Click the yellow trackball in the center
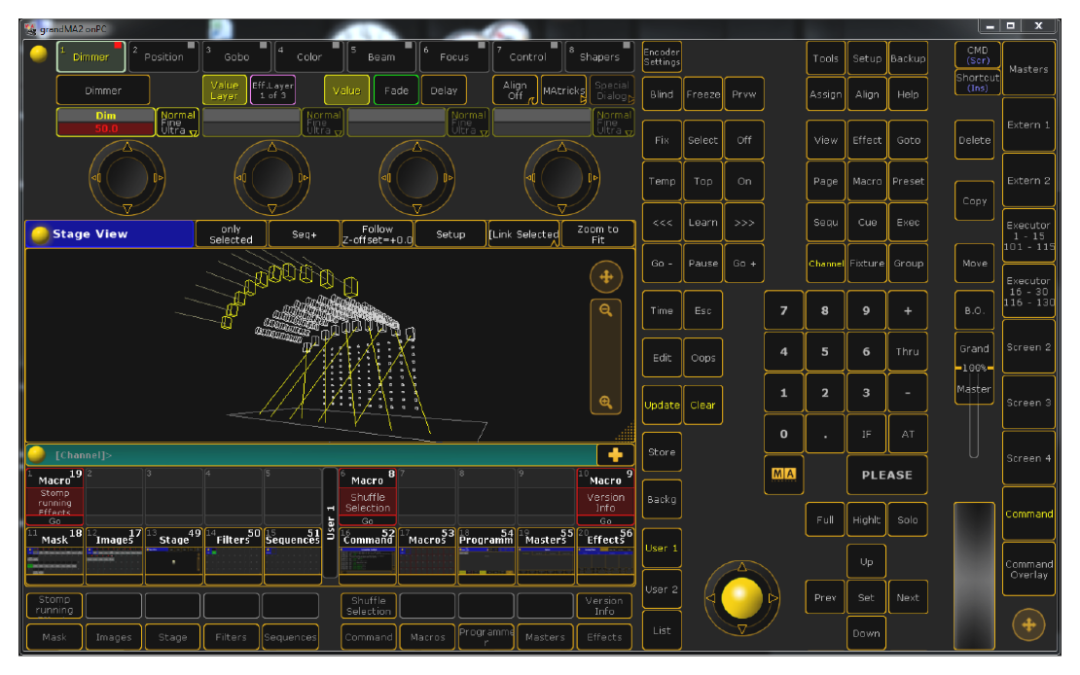Screen dimensions: 1080x675 point(742,598)
